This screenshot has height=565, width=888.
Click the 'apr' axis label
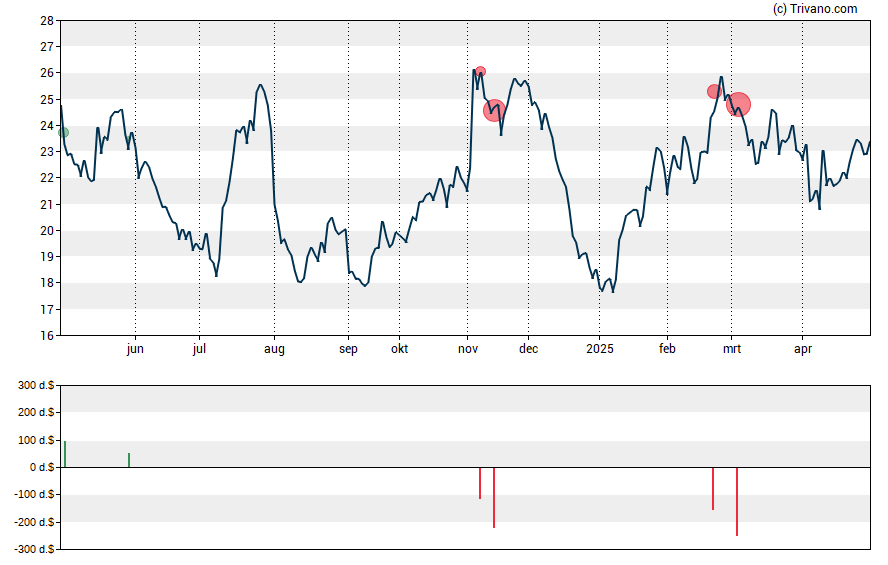point(802,349)
